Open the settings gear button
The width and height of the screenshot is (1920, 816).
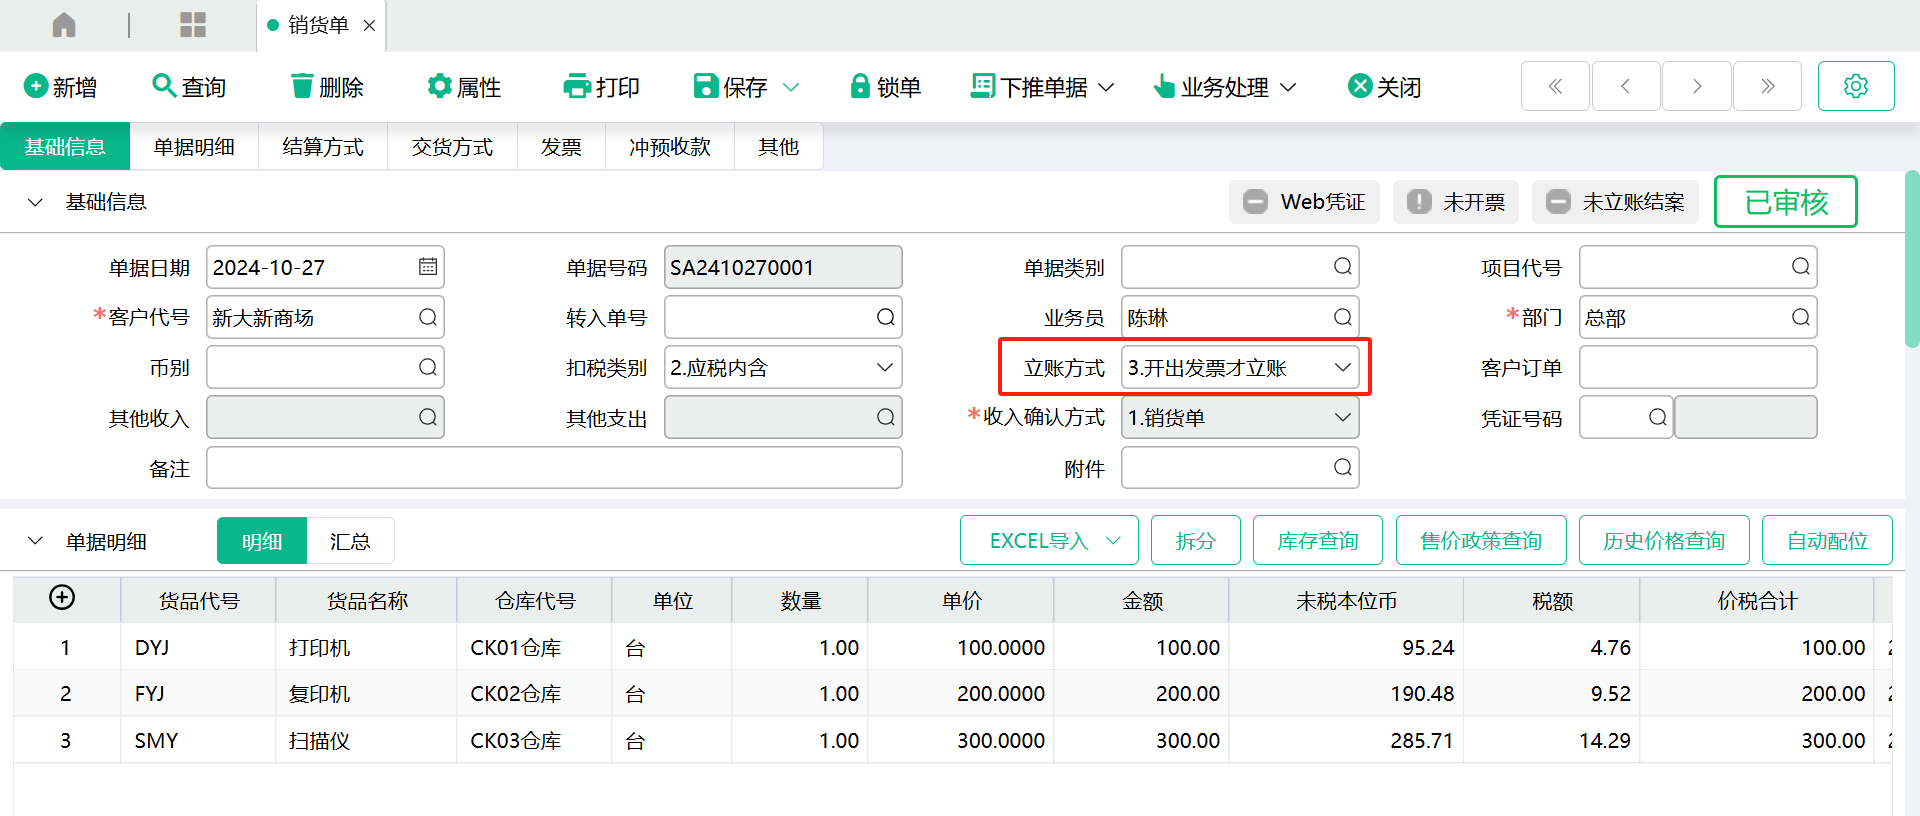[1855, 86]
